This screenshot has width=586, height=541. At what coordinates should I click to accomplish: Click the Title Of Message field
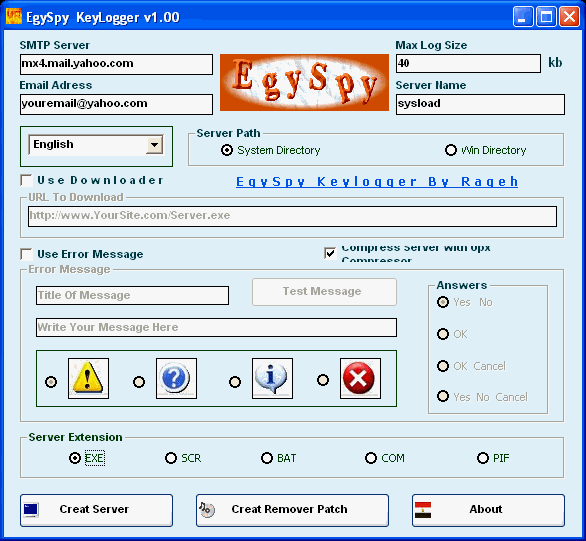[x=132, y=296]
